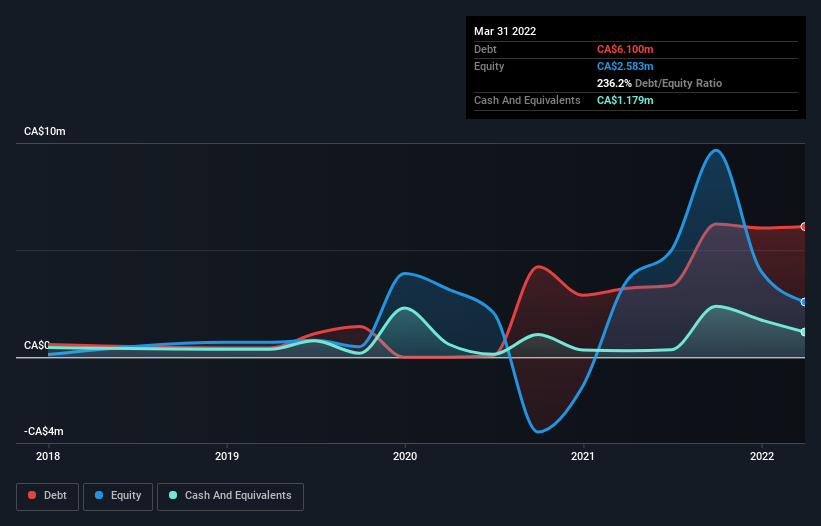Viewport: 821px width, 526px height.
Task: Click the Equity label in tooltip
Action: [x=489, y=66]
